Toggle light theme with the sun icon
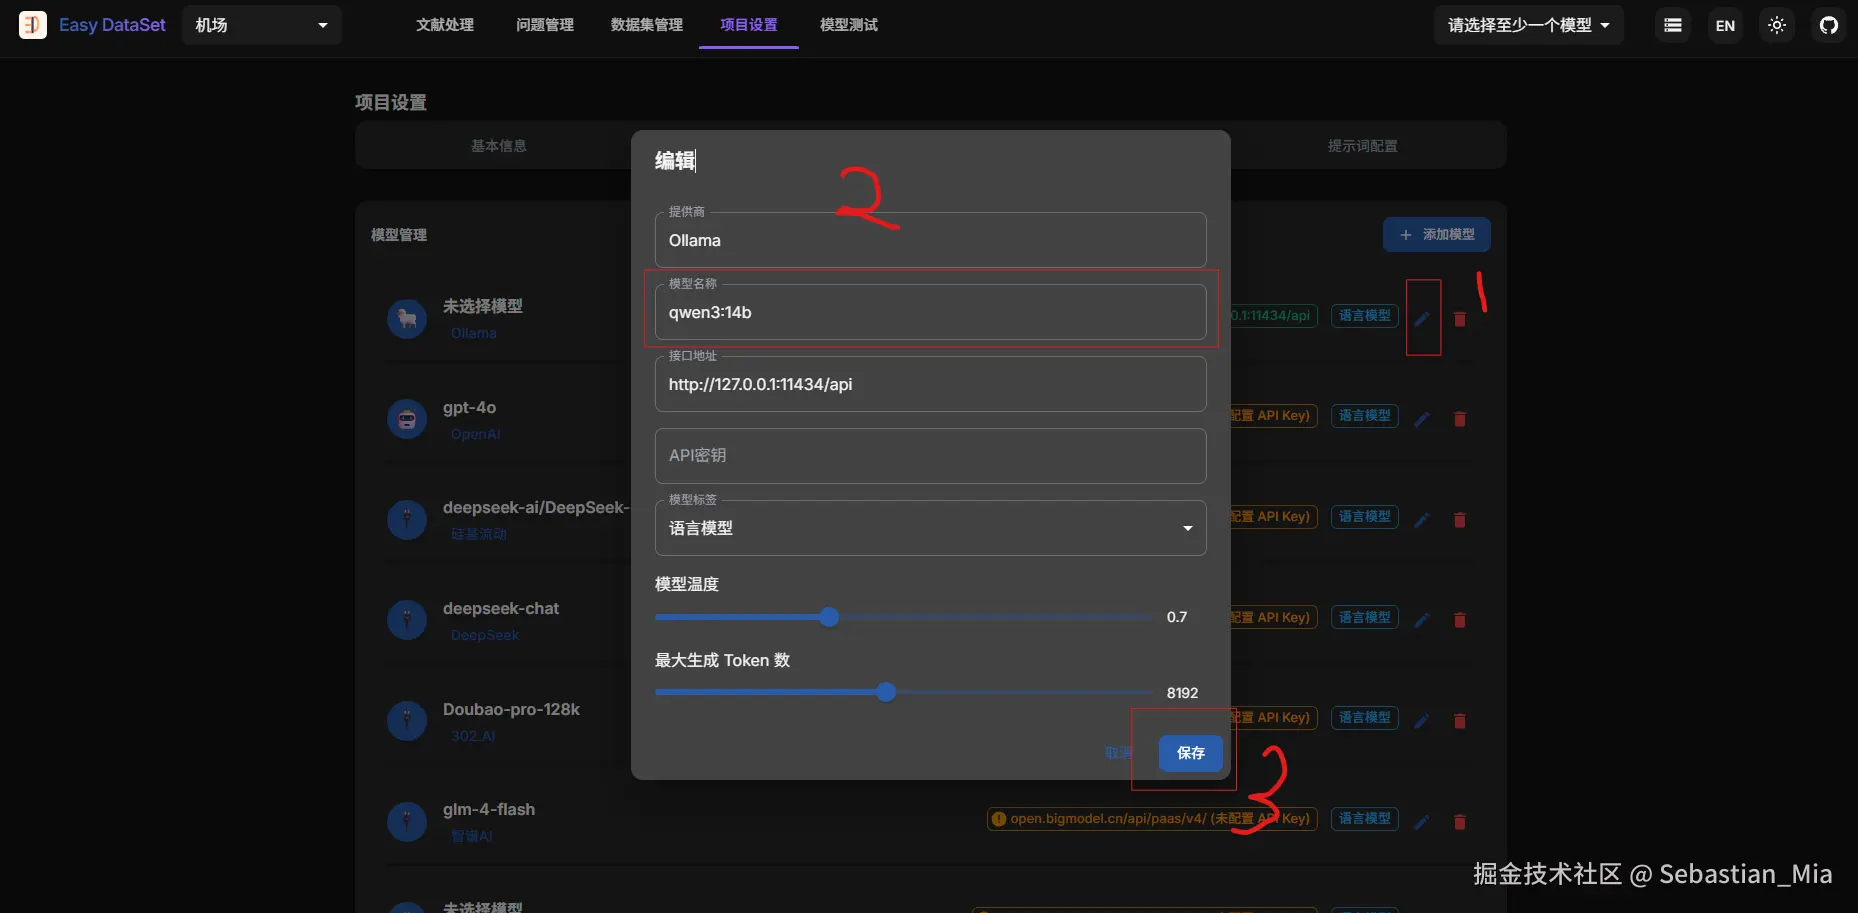Screen dimensions: 1858x913 tap(1777, 25)
